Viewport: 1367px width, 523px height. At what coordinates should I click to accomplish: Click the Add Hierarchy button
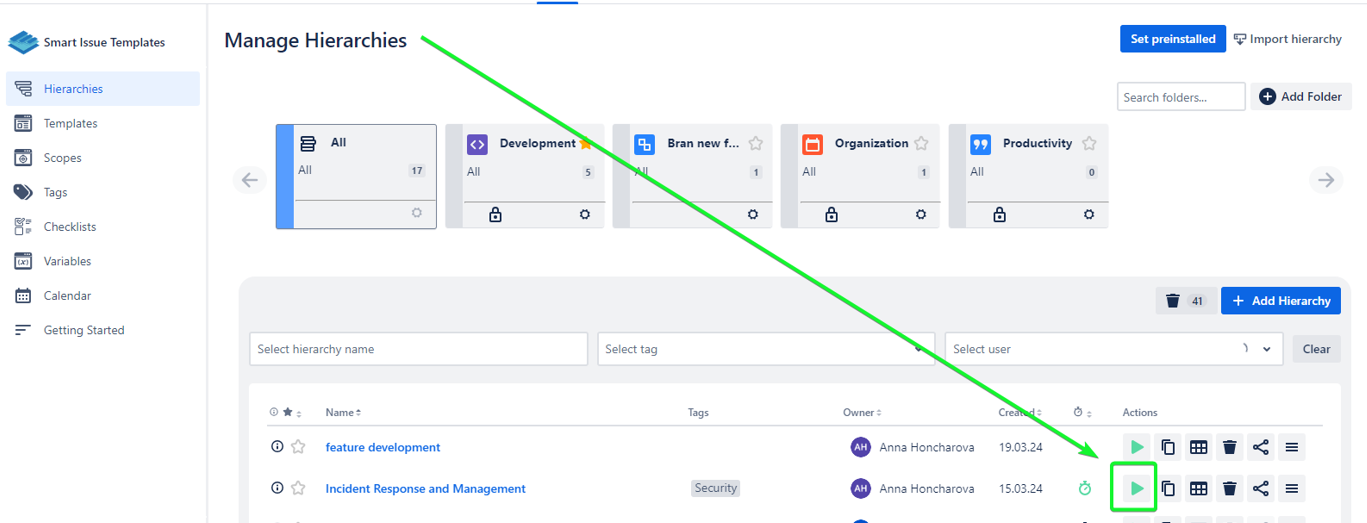1280,301
